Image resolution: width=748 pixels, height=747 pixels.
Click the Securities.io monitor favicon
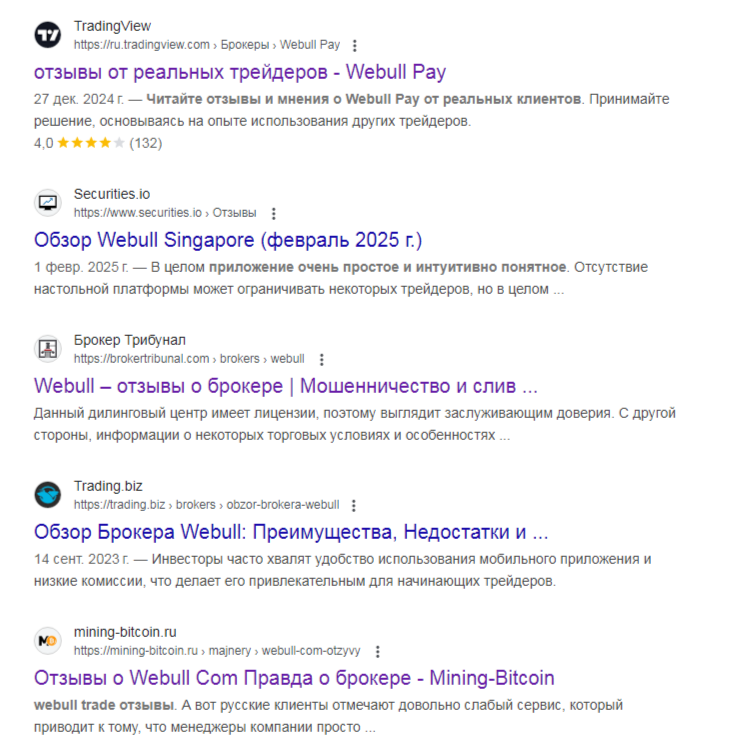48,203
